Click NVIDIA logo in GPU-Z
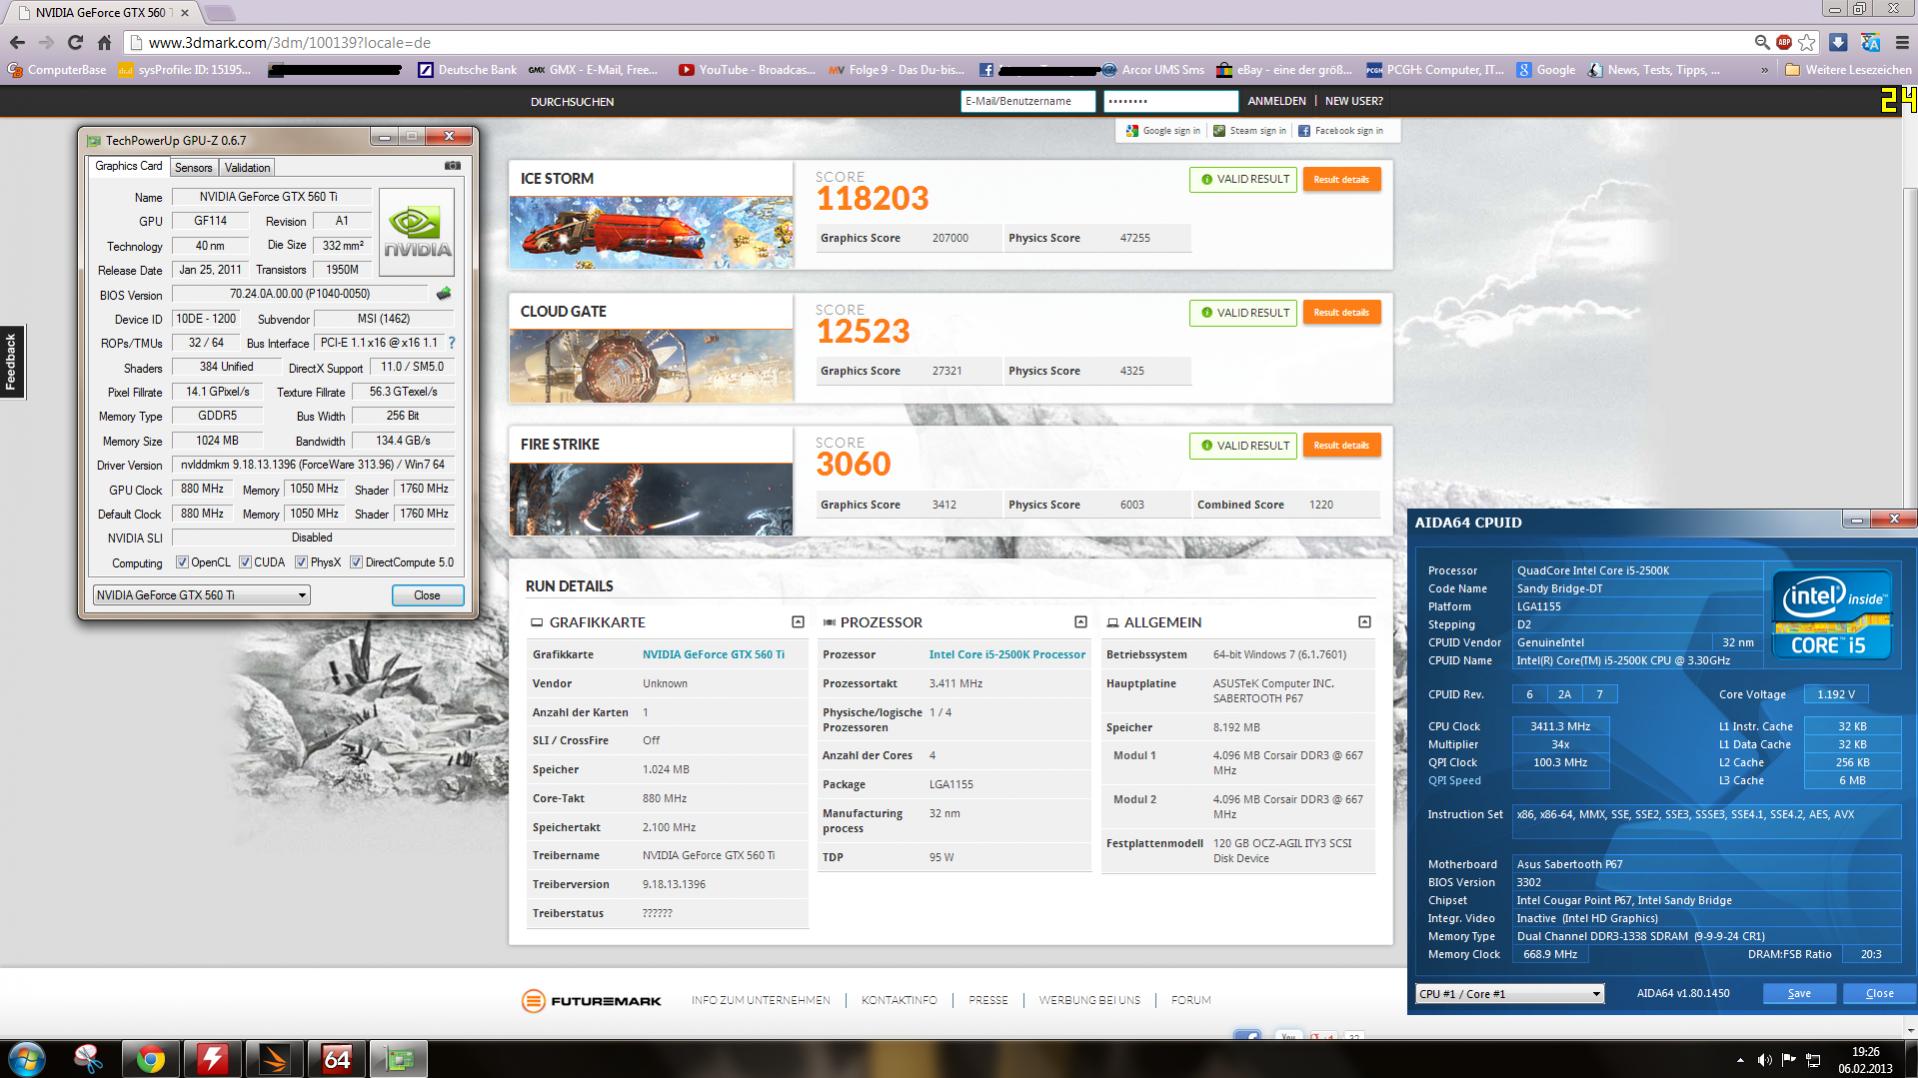 [x=417, y=232]
